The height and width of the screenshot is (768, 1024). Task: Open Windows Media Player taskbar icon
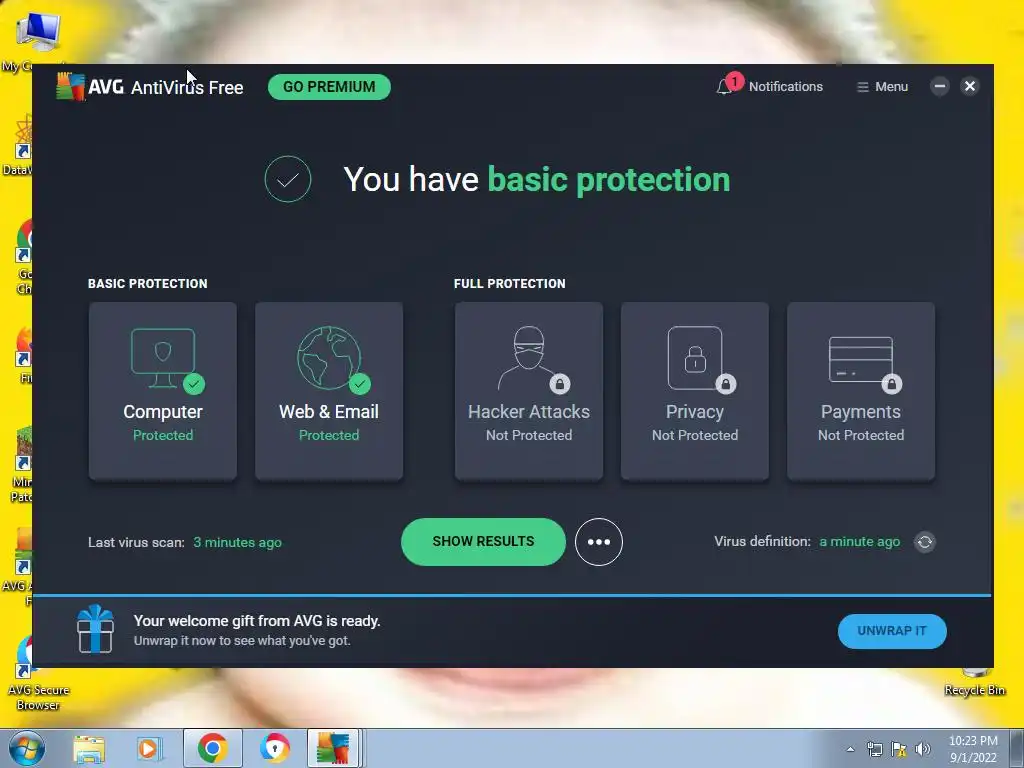[x=149, y=748]
